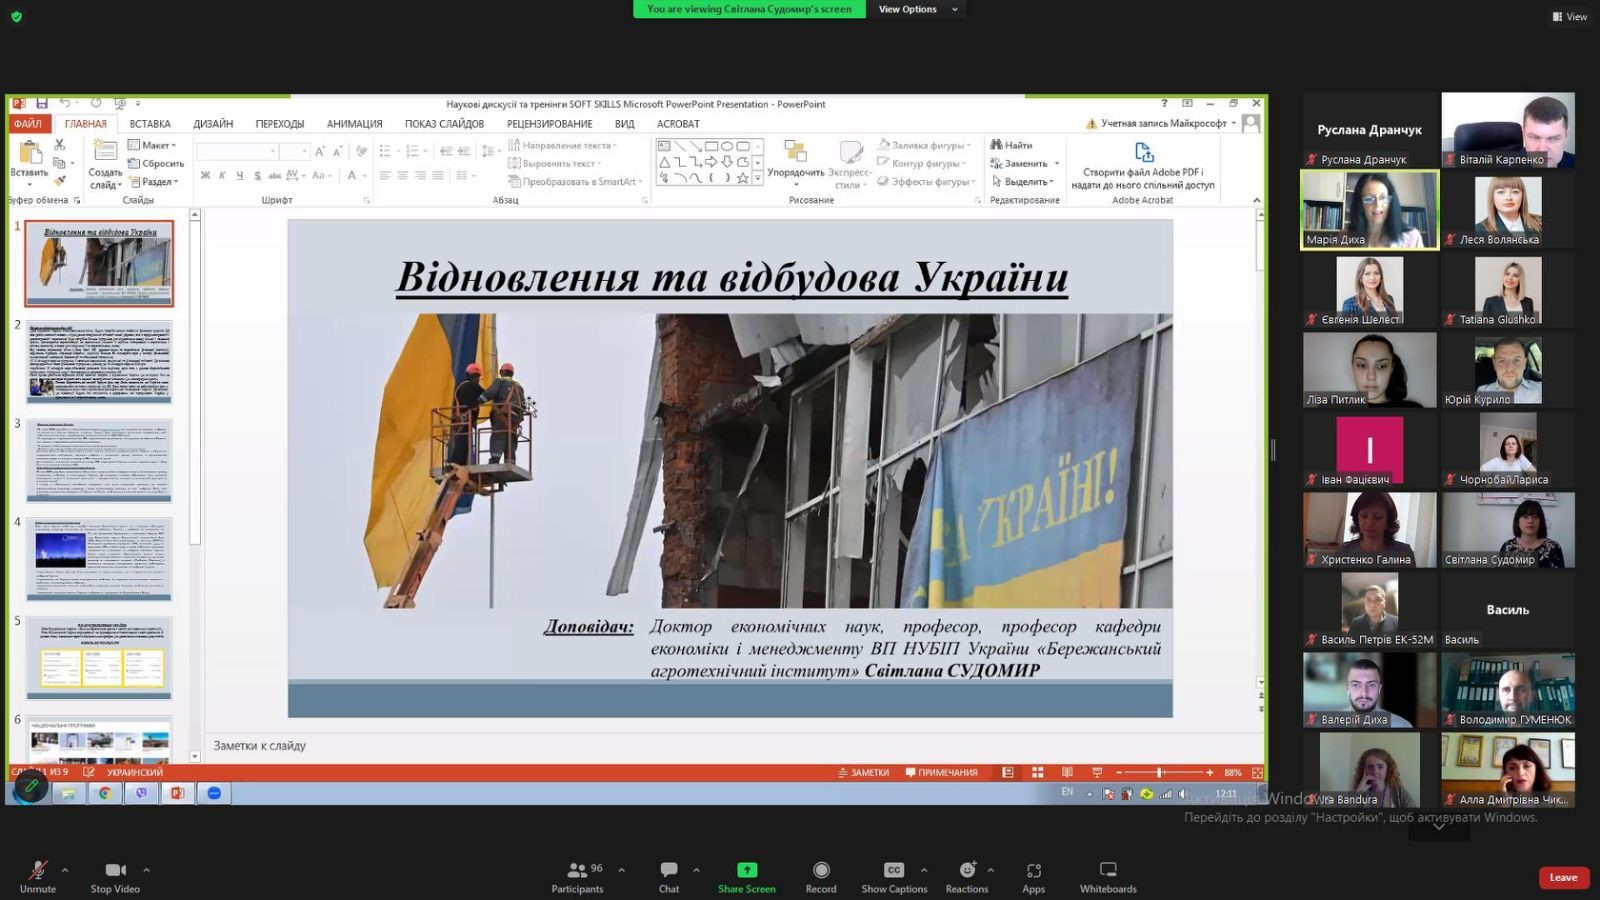Click the Share Screen icon
This screenshot has height=900, width=1600.
(x=746, y=870)
